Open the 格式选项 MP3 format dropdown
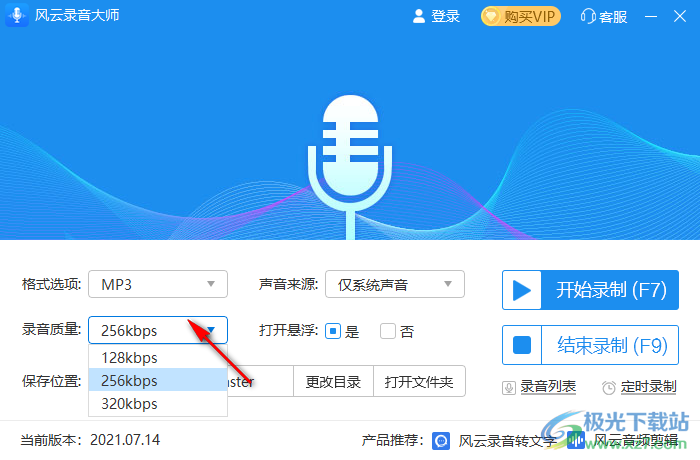The image size is (700, 460). (x=158, y=284)
